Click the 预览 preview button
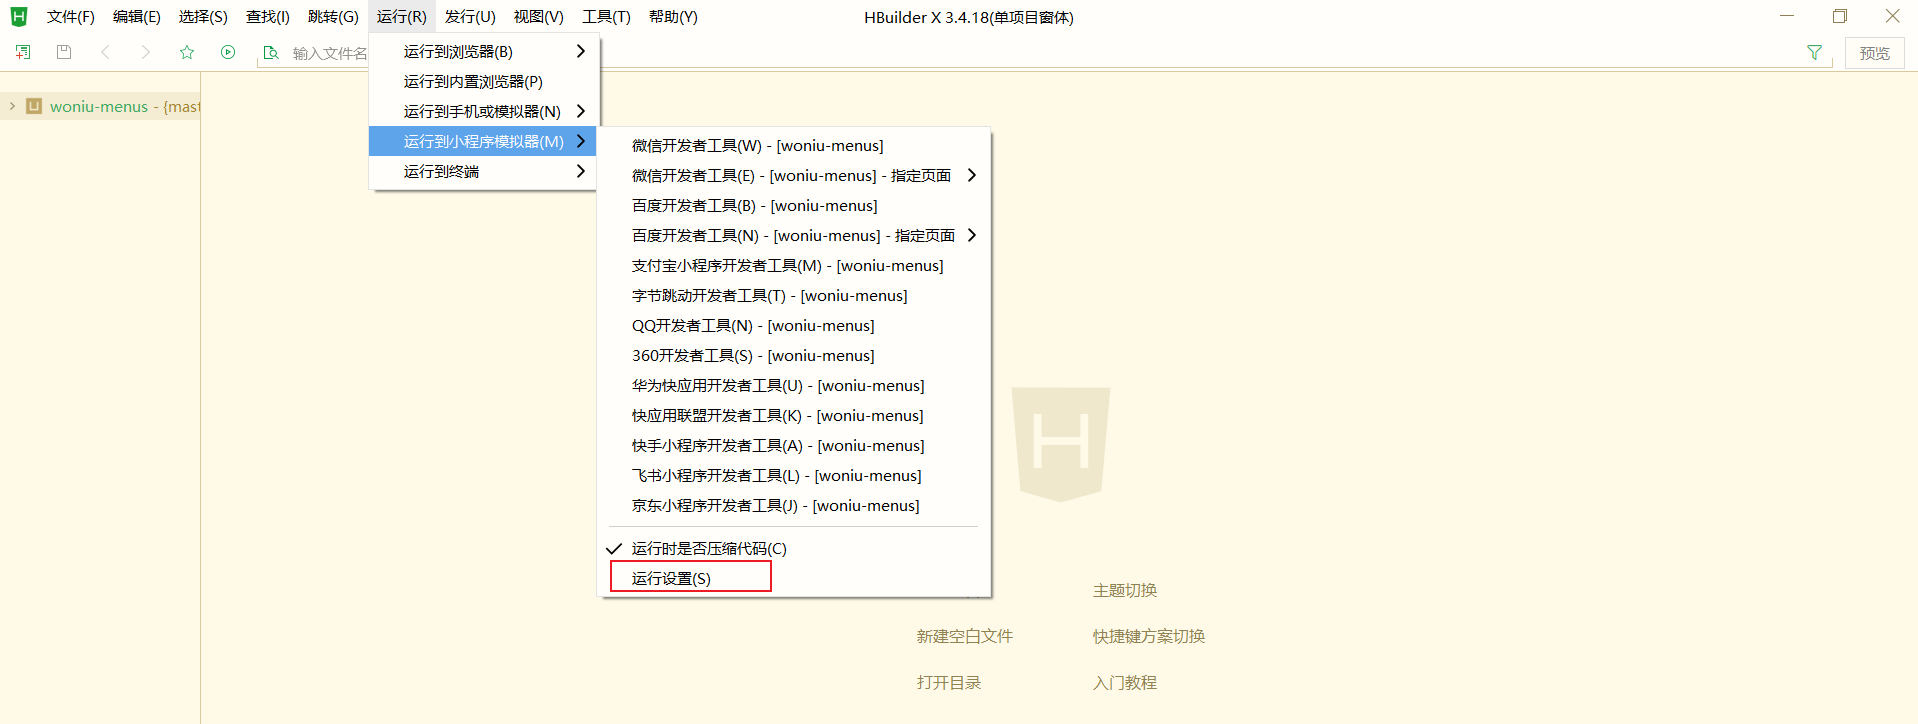 pos(1874,53)
